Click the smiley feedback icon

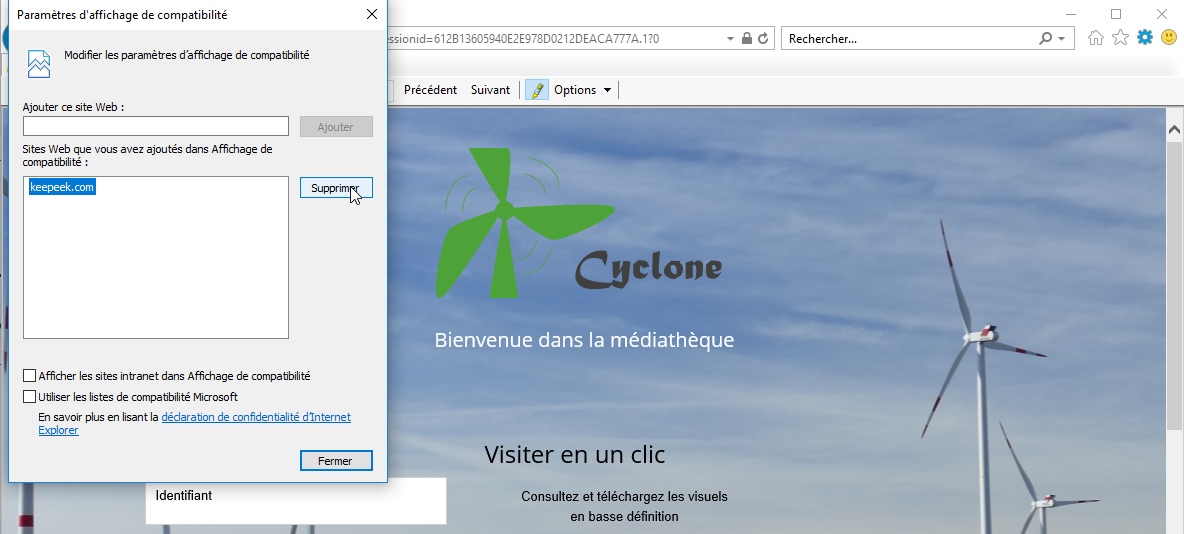[1168, 38]
